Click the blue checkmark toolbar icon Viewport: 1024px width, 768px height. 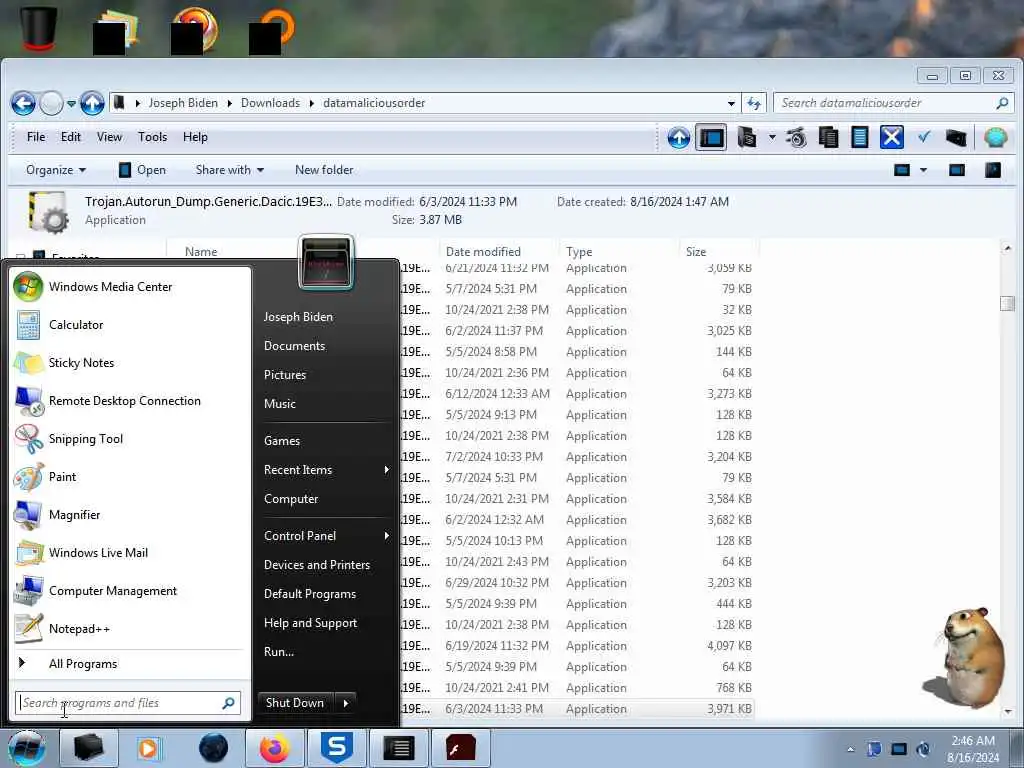click(923, 137)
